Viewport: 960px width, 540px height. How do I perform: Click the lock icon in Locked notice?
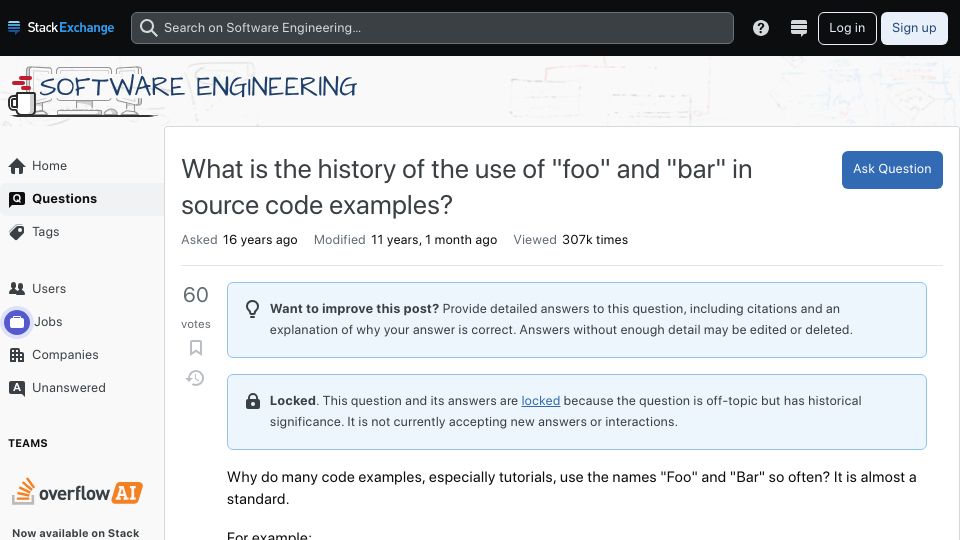click(x=252, y=401)
